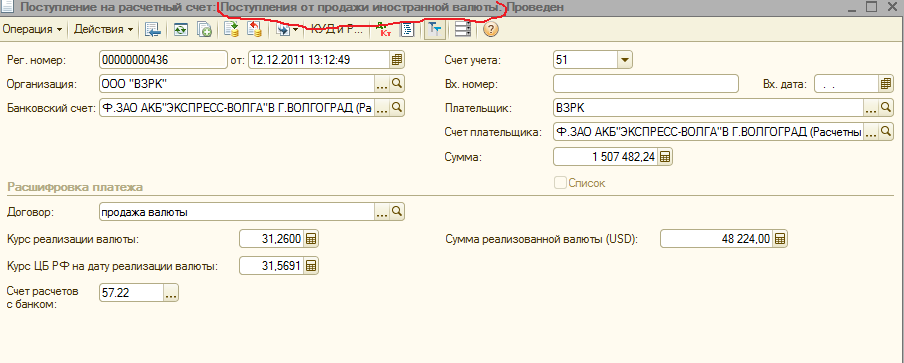
Task: Click the magnifier next to Организация field
Action: [x=397, y=84]
